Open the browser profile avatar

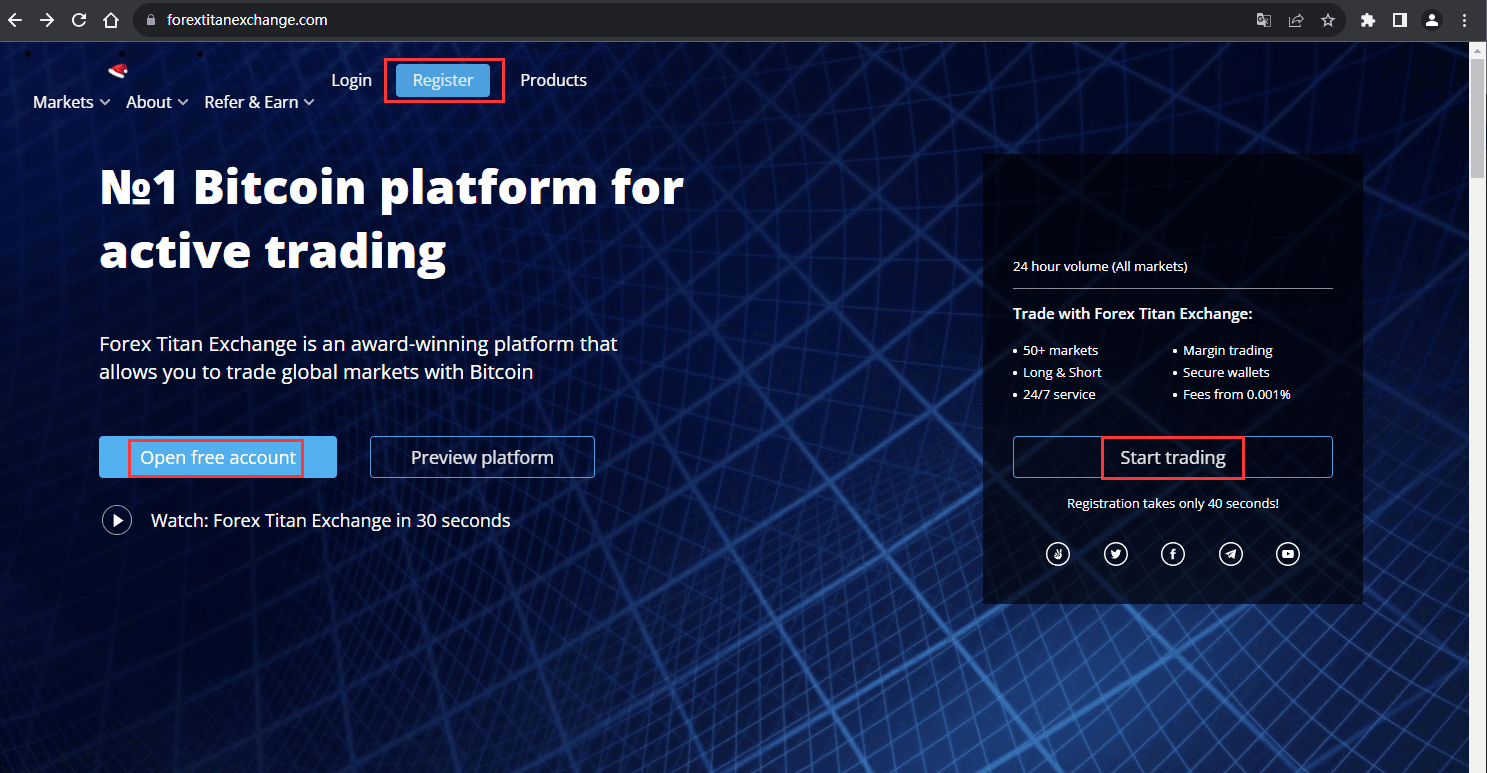[x=1432, y=20]
